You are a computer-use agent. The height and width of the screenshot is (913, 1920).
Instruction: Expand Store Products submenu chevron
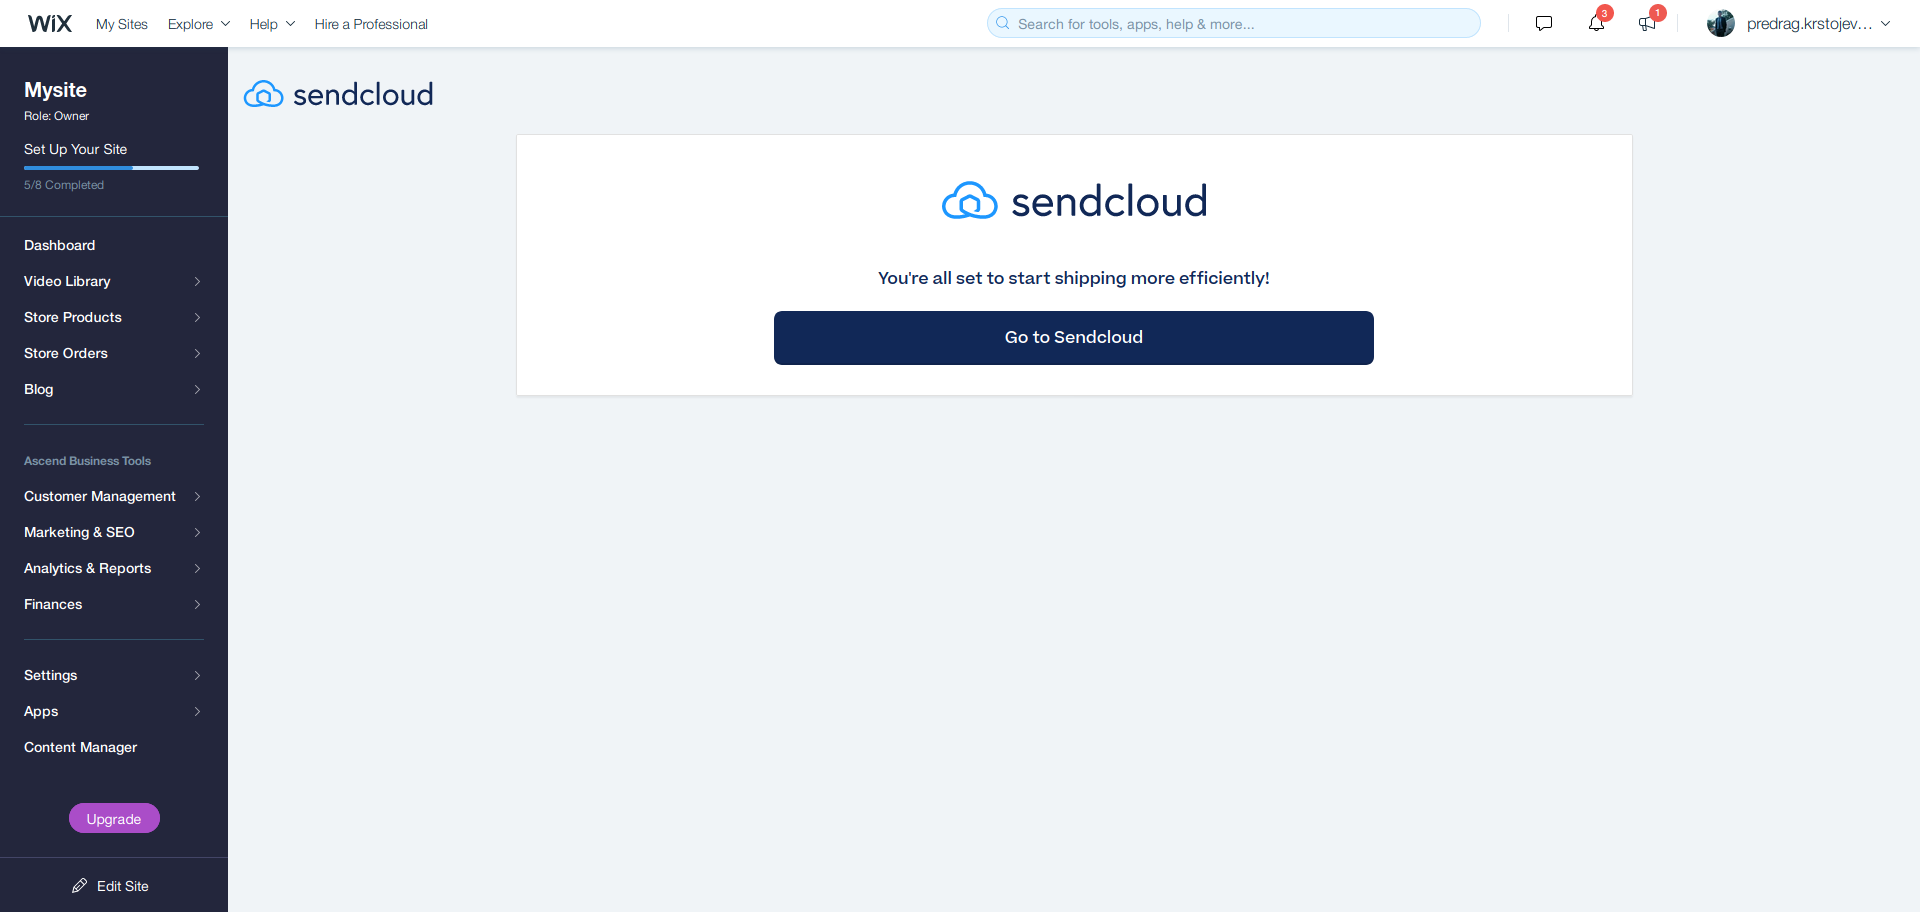[x=197, y=318]
